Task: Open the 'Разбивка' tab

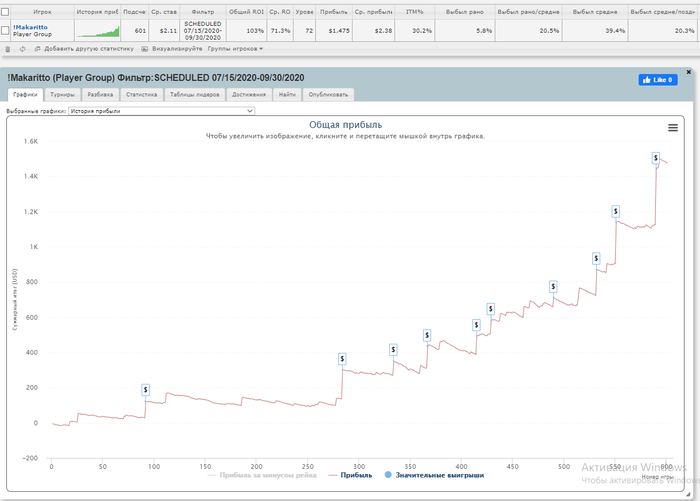Action: pyautogui.click(x=100, y=95)
